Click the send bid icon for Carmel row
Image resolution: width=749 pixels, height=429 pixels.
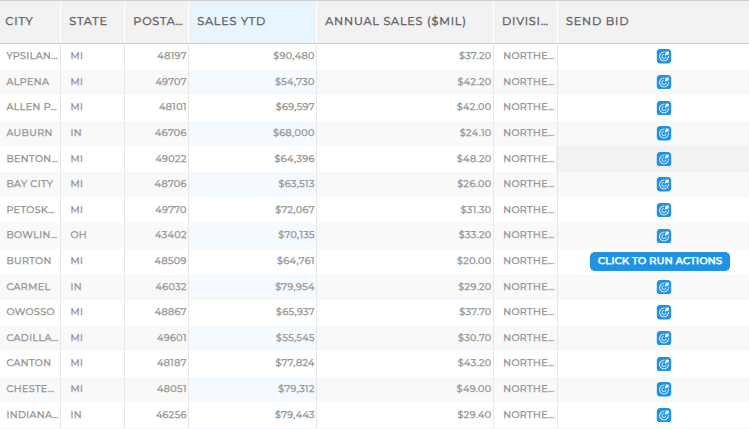pyautogui.click(x=663, y=287)
